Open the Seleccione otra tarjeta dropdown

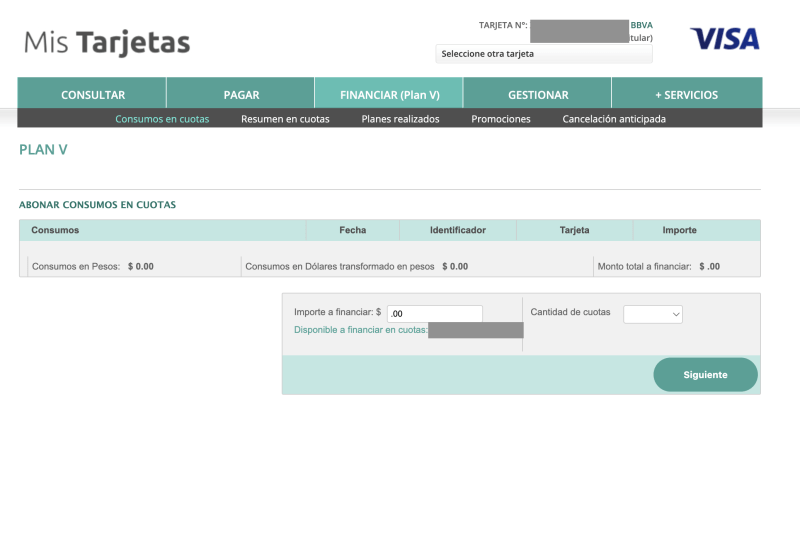pos(543,54)
